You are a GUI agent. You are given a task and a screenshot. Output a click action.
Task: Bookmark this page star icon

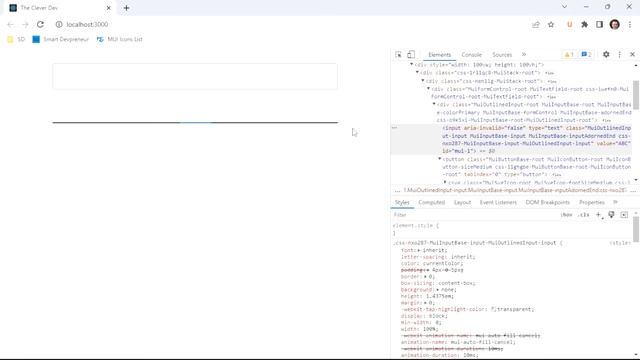click(x=551, y=24)
